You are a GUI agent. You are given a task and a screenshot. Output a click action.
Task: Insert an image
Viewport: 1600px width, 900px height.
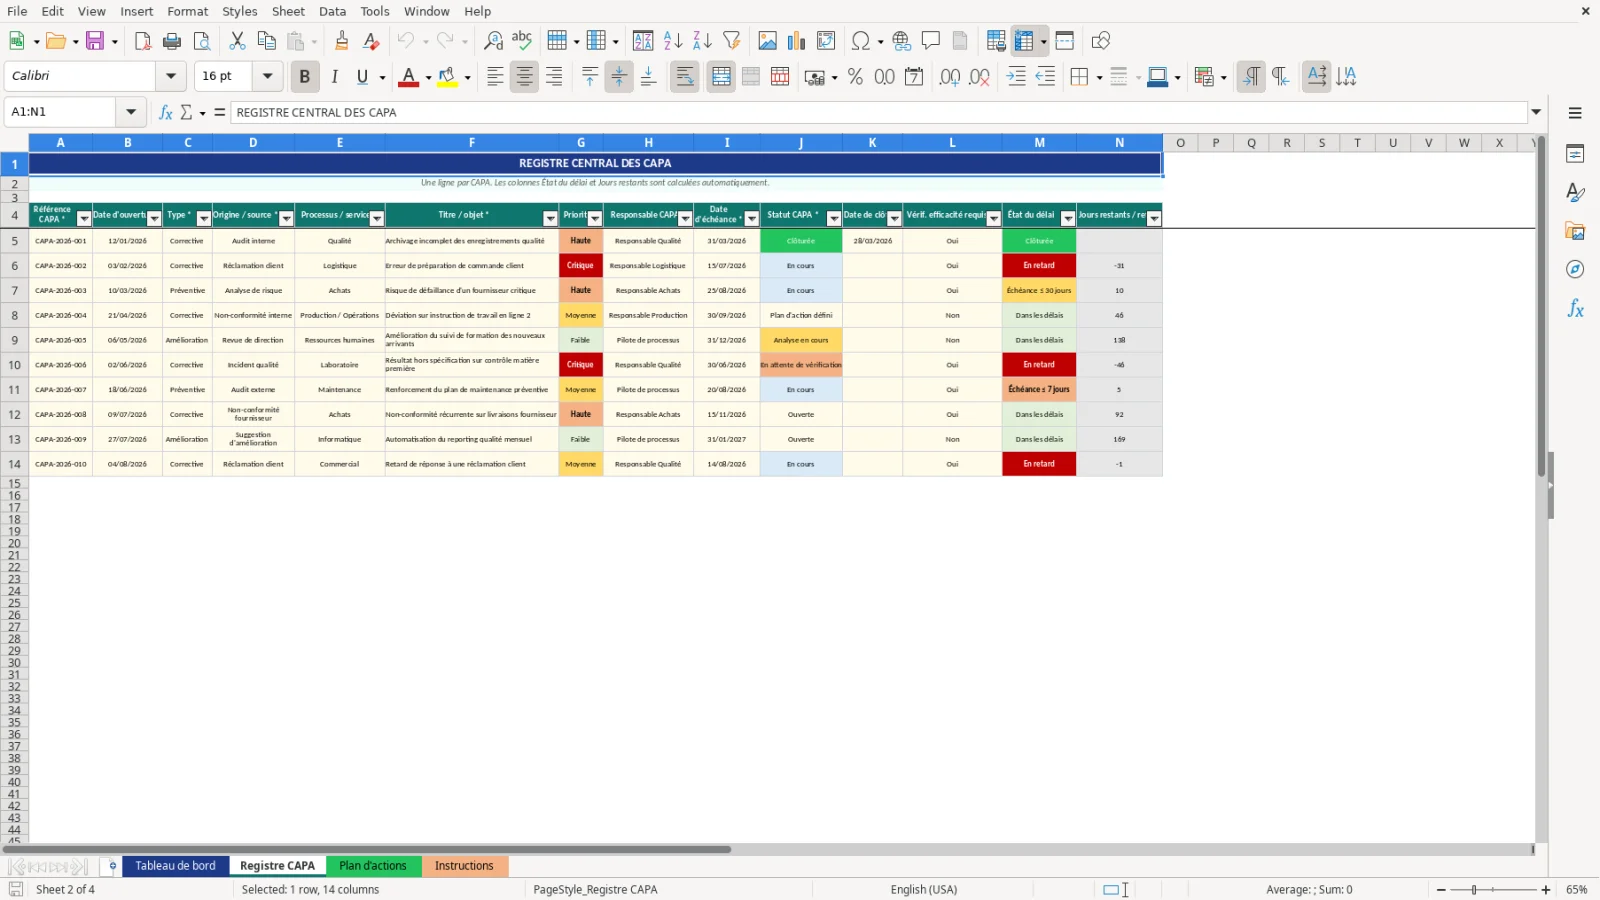[x=767, y=41]
